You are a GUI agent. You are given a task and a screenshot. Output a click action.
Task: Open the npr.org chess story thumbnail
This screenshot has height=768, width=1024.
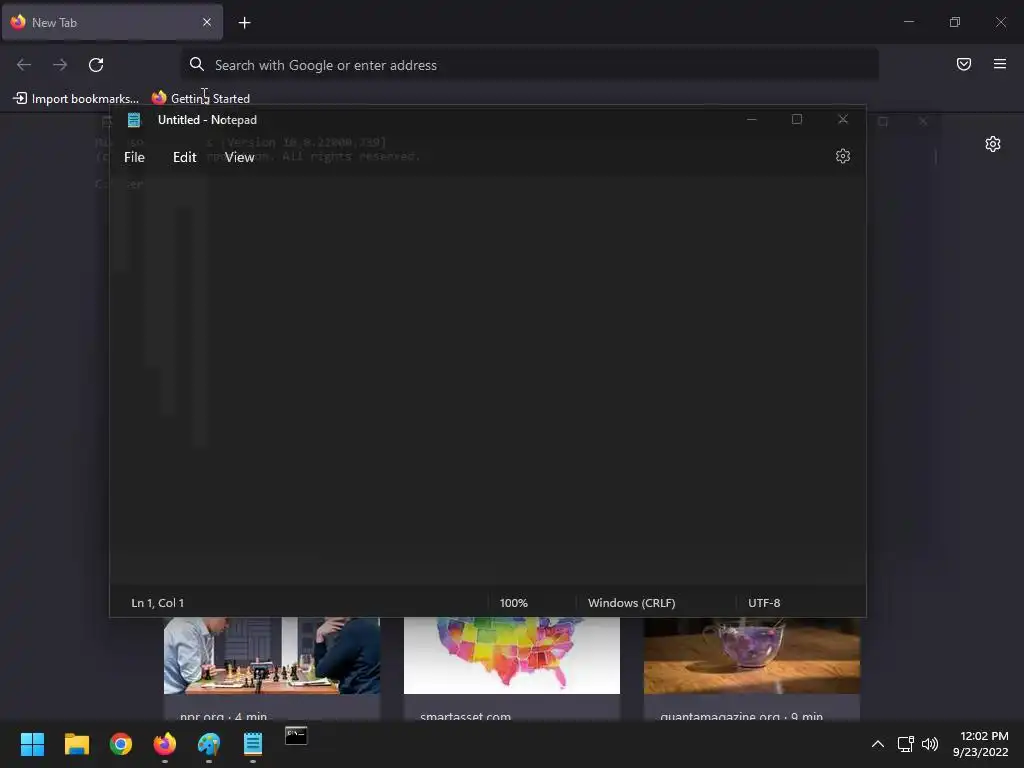click(272, 655)
